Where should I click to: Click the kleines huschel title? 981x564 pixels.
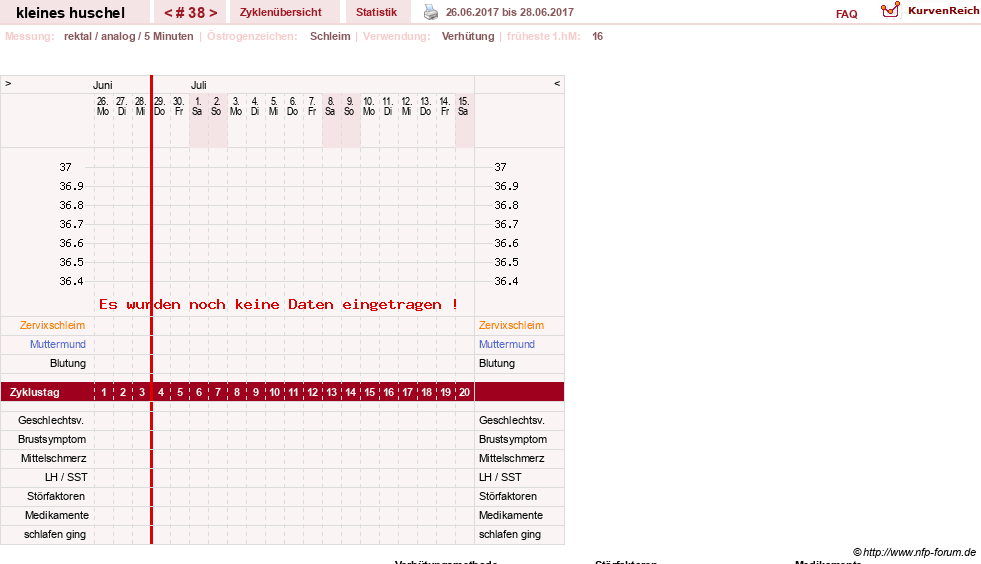click(70, 13)
